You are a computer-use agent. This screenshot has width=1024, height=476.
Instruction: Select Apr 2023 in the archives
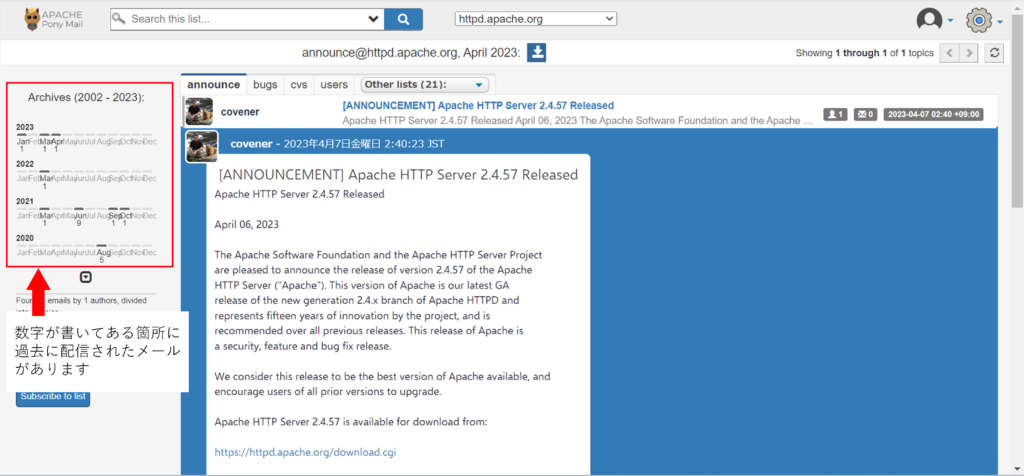(x=56, y=144)
